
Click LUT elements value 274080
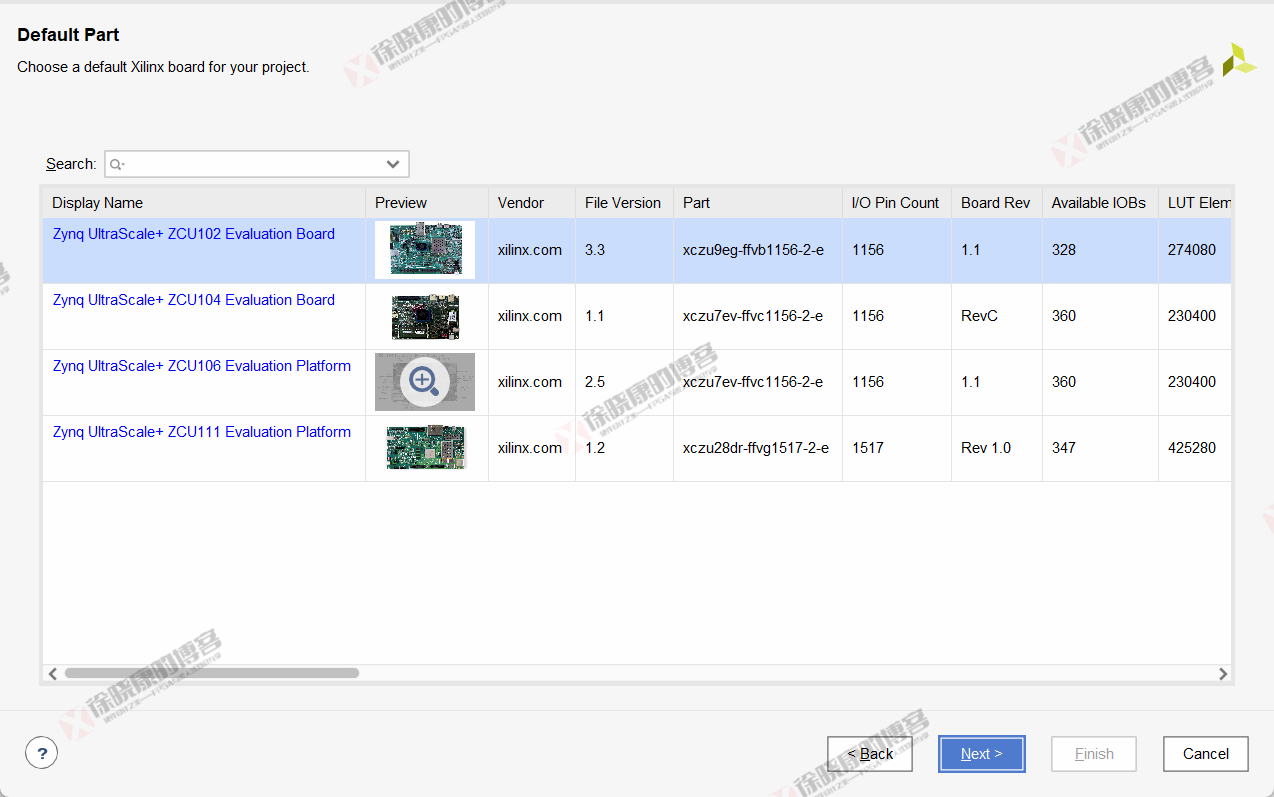(x=1192, y=250)
